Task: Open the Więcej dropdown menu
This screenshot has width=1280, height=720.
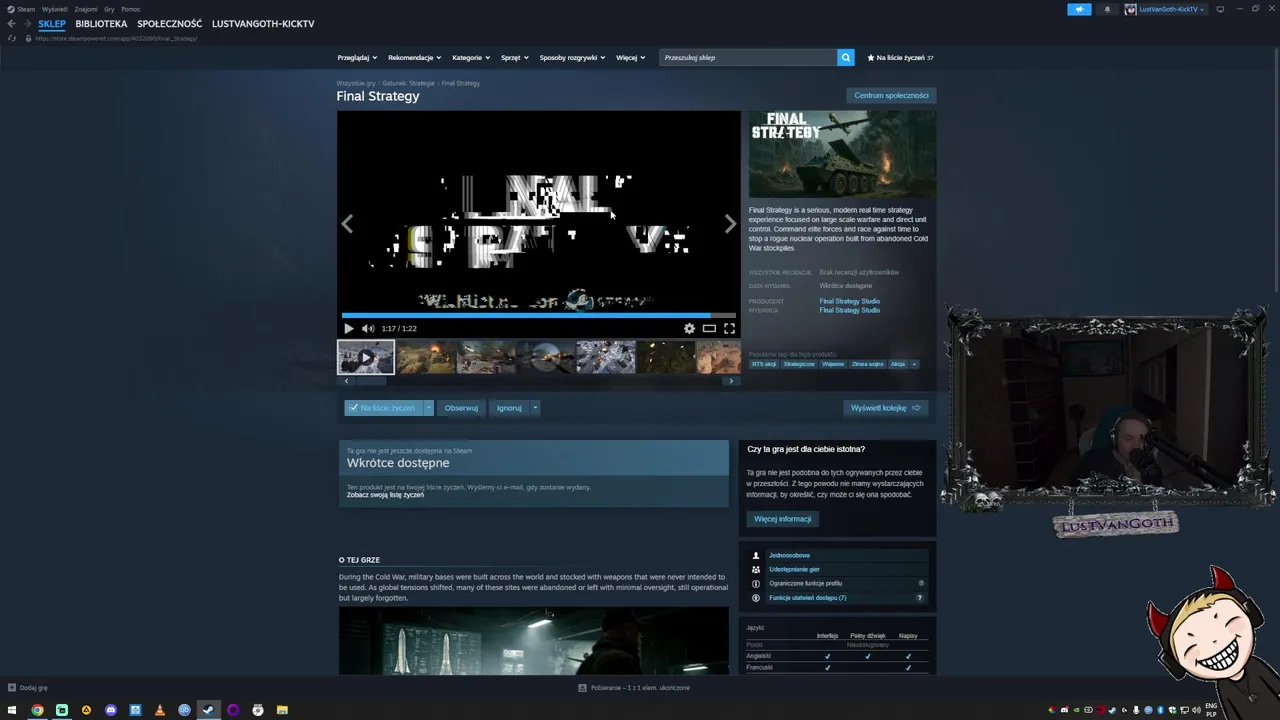Action: 630,57
